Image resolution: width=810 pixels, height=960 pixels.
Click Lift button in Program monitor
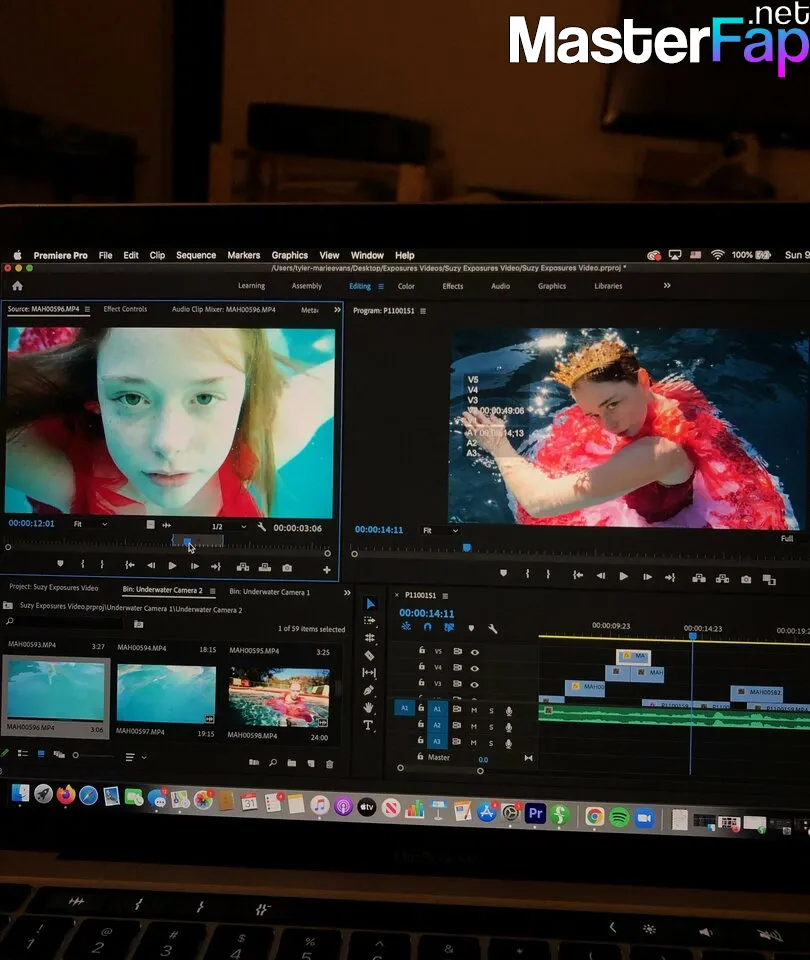click(x=699, y=578)
